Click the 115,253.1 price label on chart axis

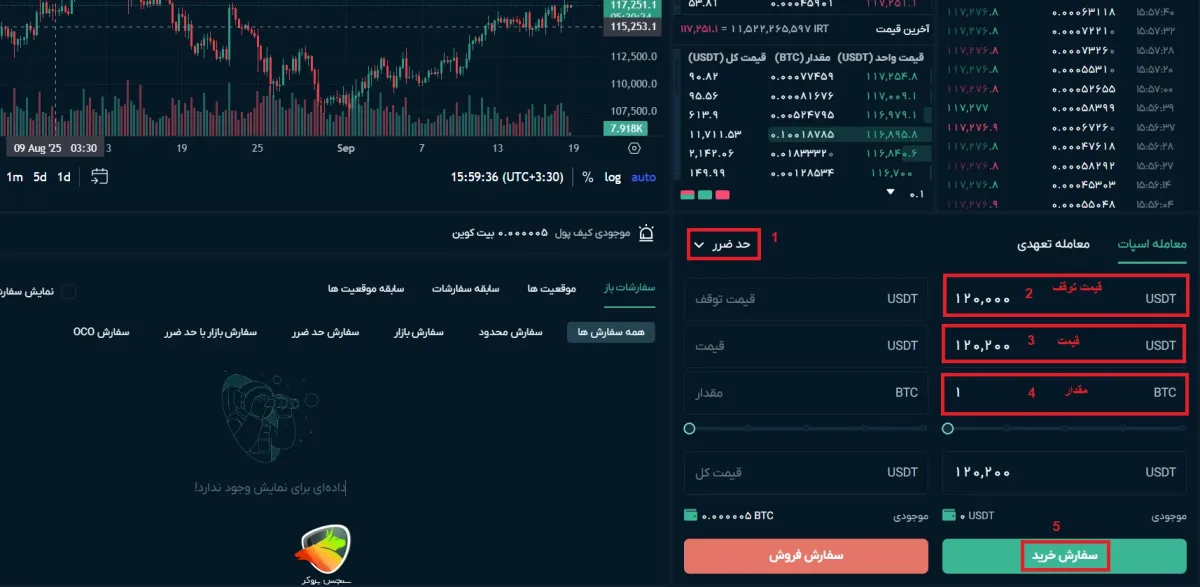pyautogui.click(x=632, y=27)
